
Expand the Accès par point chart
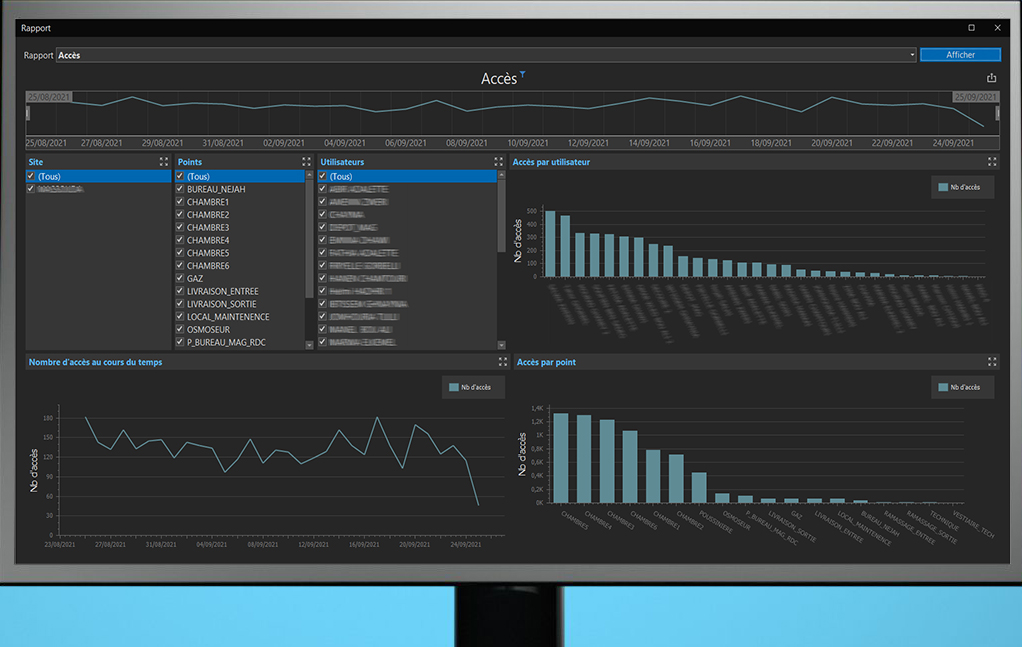pyautogui.click(x=992, y=362)
